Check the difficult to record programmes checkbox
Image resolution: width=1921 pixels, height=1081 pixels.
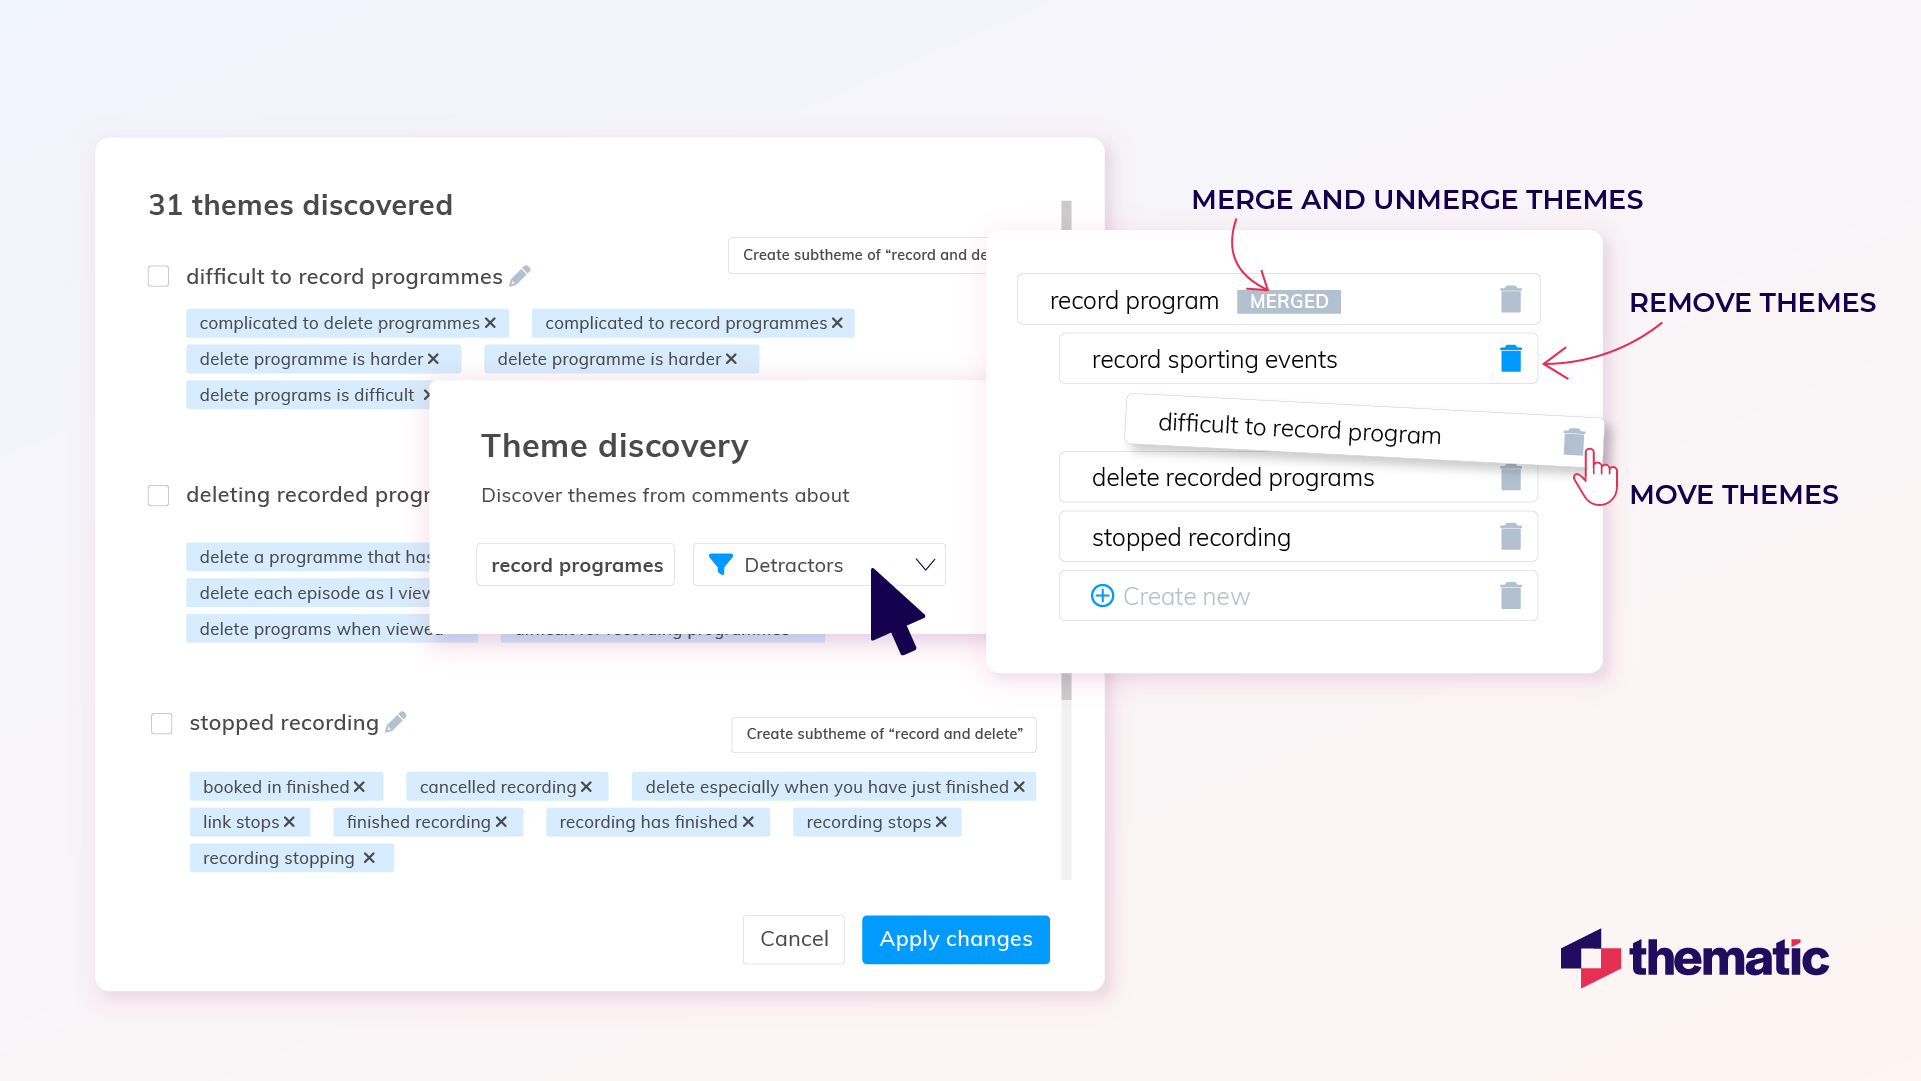click(x=159, y=276)
